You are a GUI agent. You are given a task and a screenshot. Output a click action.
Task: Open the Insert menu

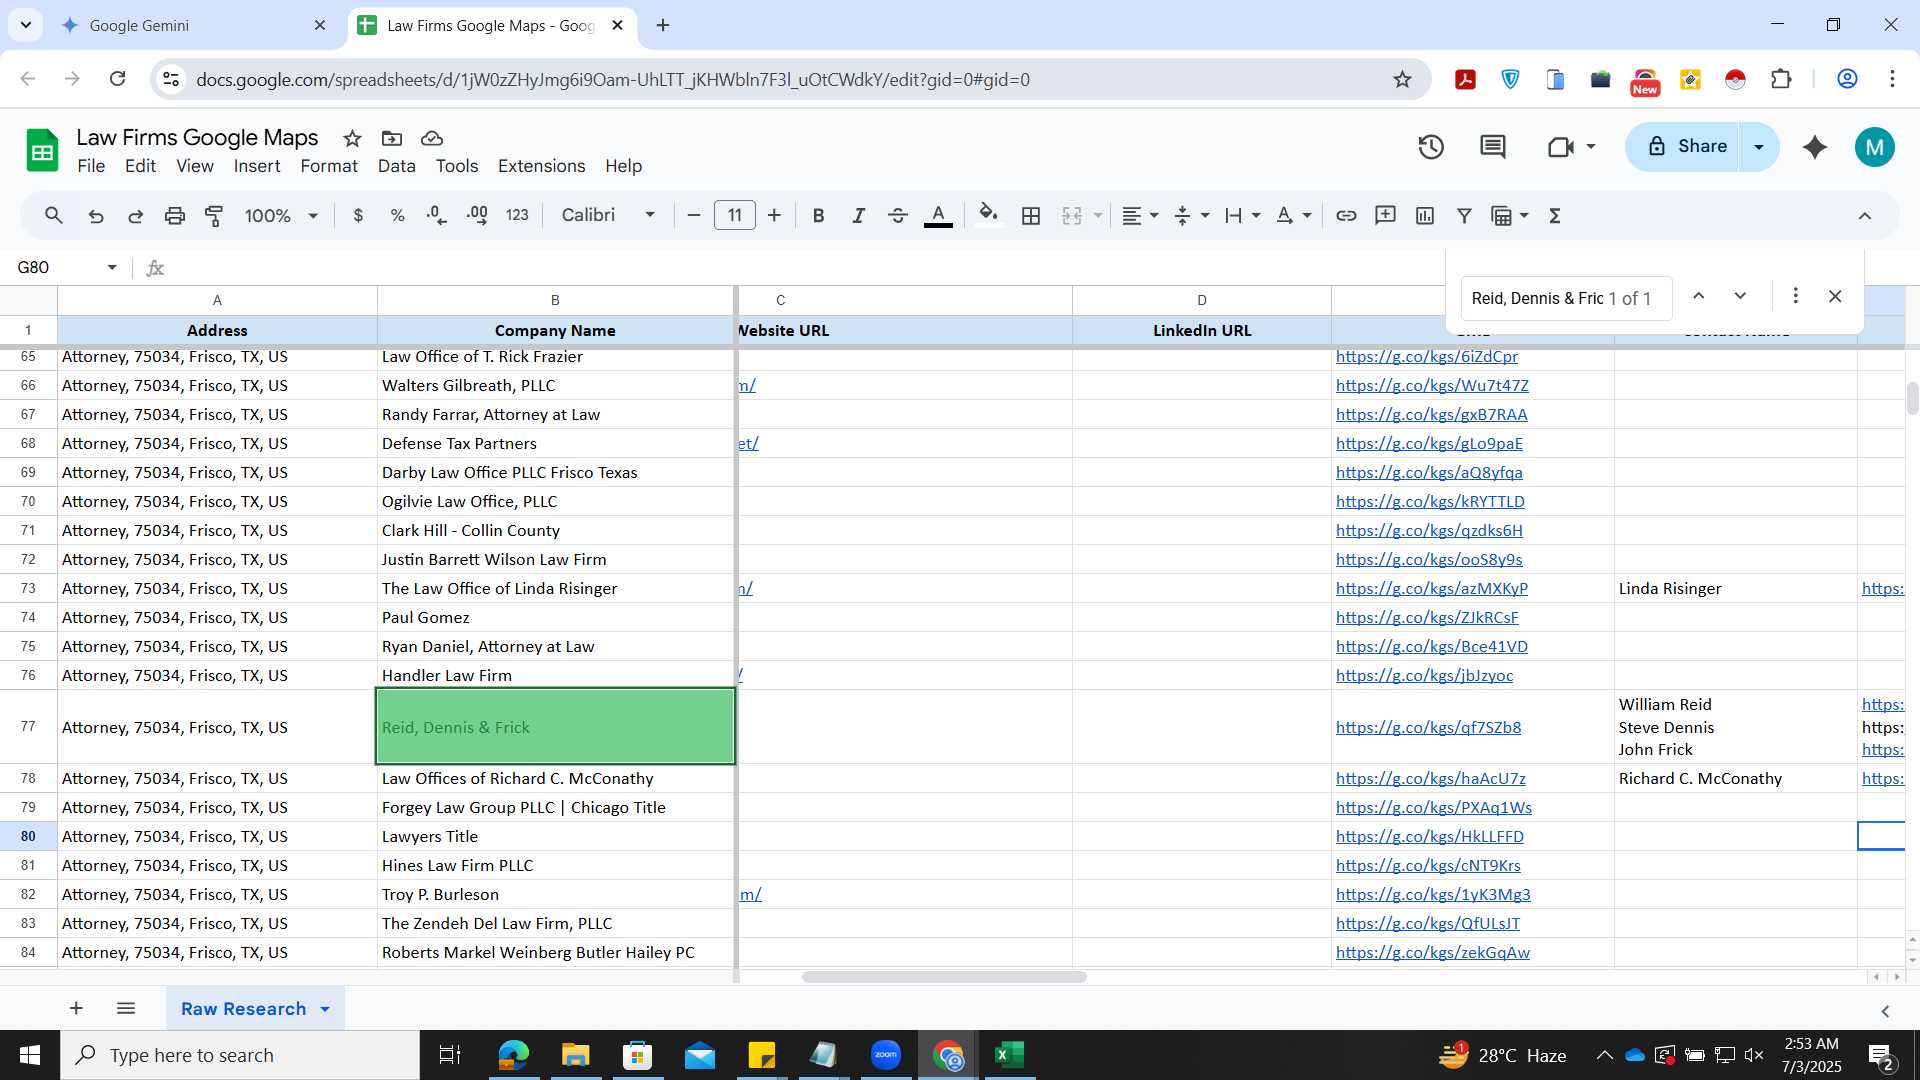(x=257, y=166)
